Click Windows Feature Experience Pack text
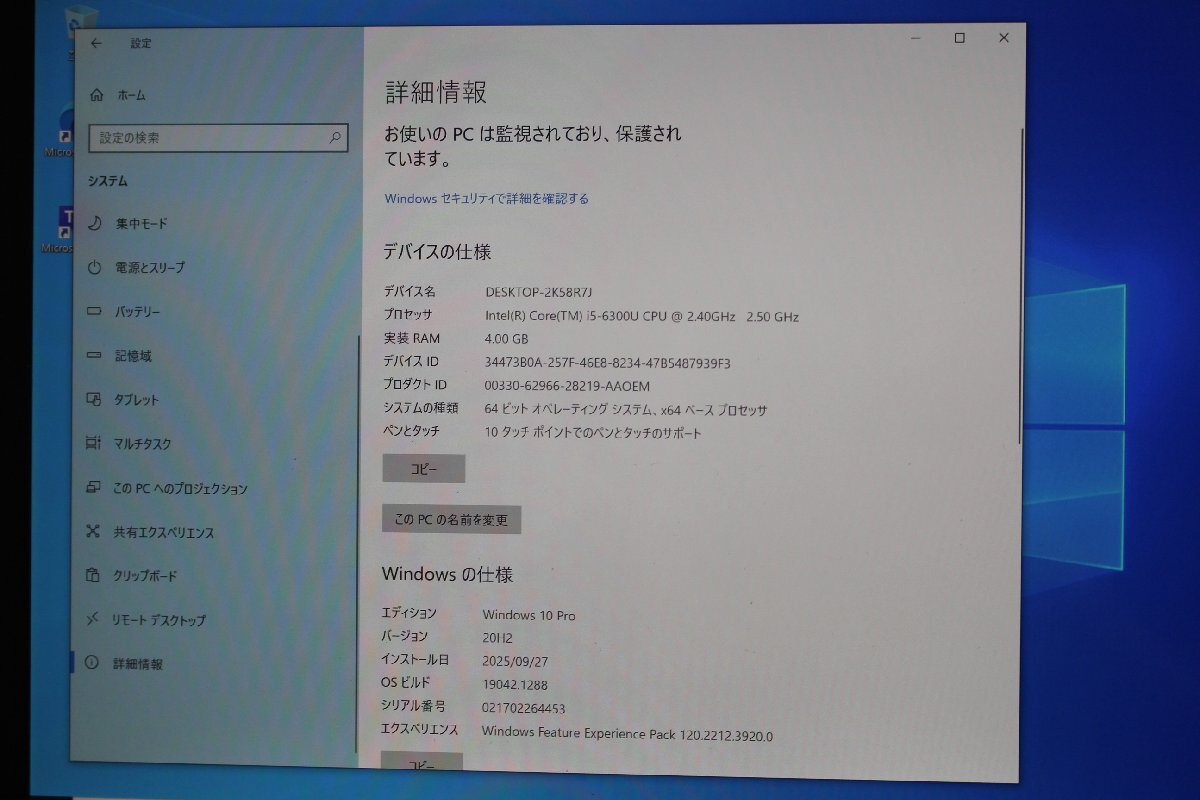Viewport: 1200px width, 800px height. (627, 734)
